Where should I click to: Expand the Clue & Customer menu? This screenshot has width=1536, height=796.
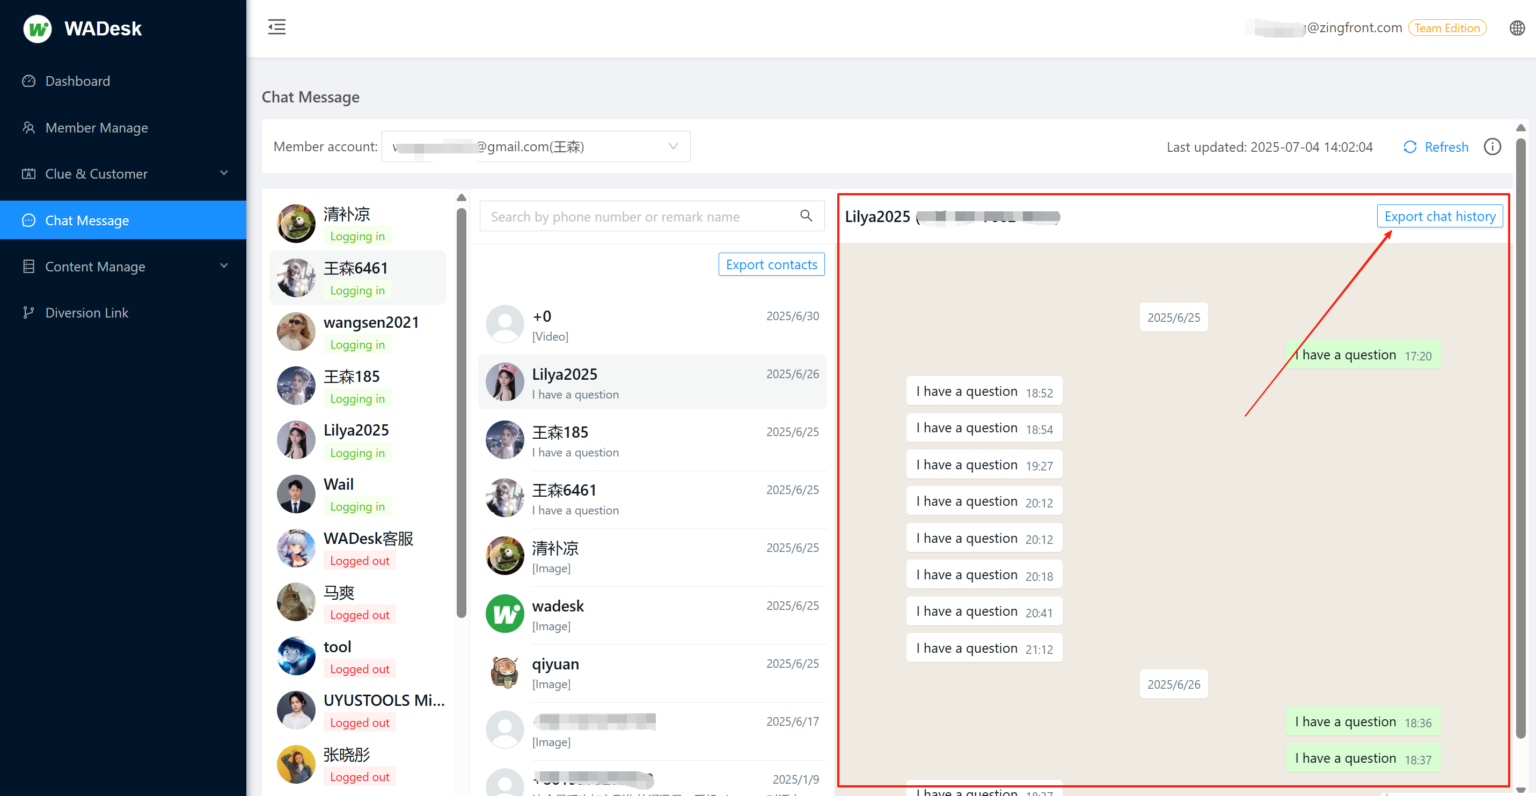click(x=123, y=174)
